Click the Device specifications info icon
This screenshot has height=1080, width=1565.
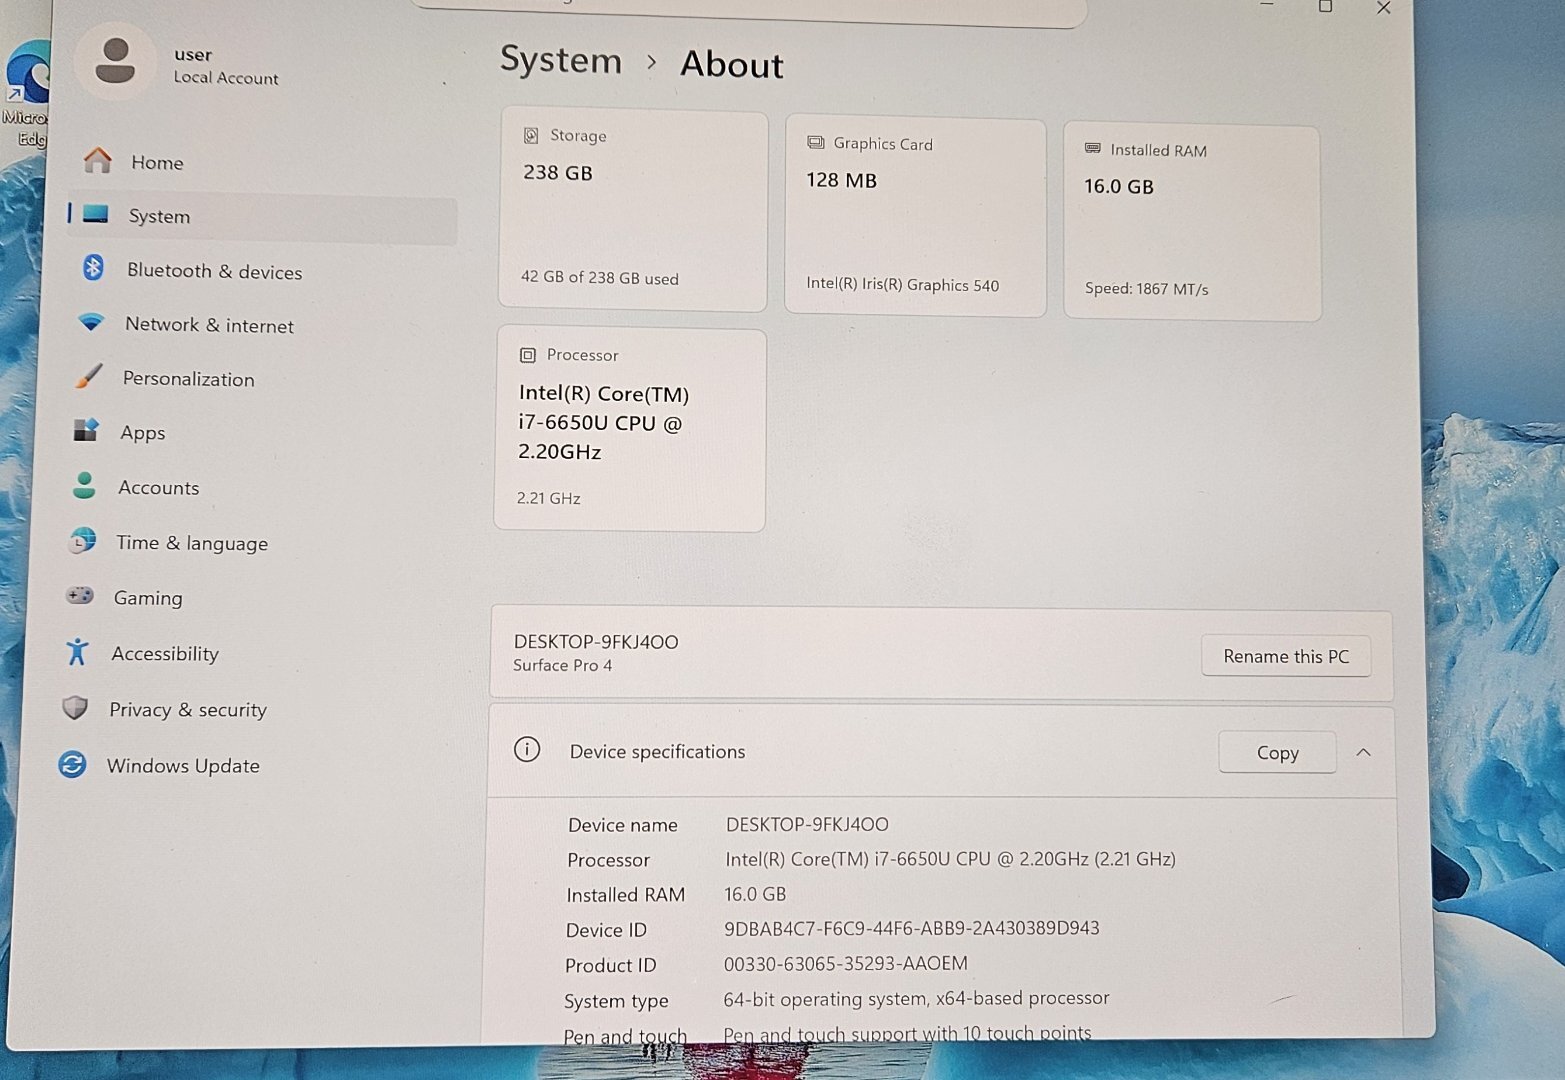coord(527,749)
